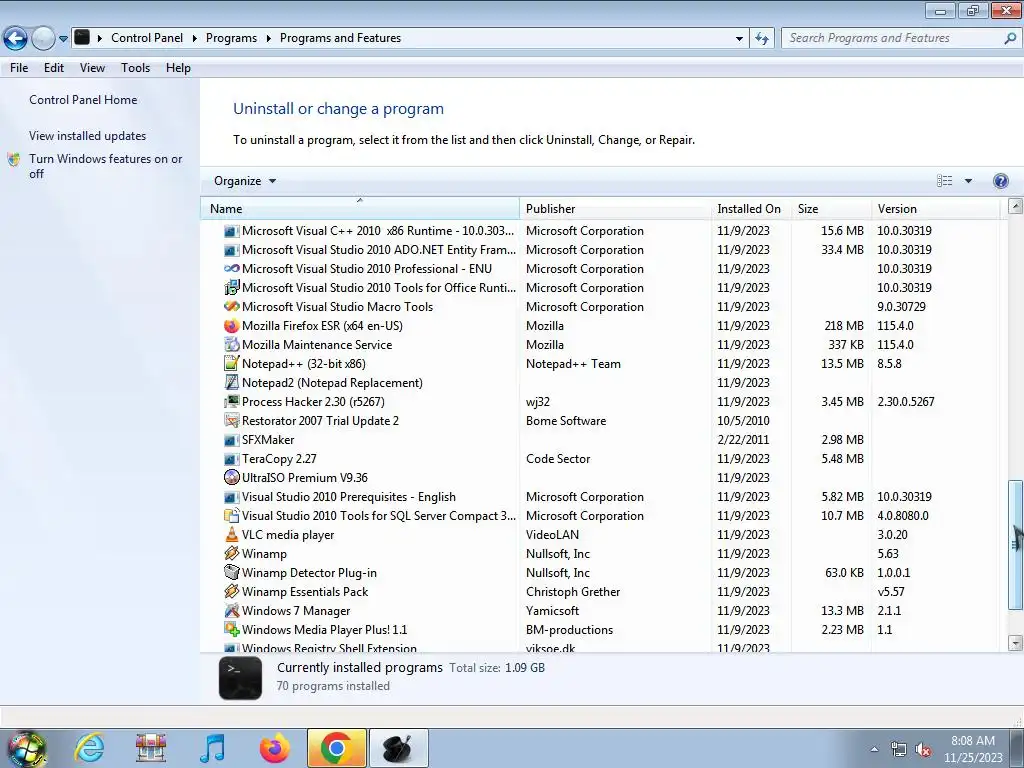Click the Process Hacker 2.30 icon
Screen dimensions: 1024x768
pos(231,402)
